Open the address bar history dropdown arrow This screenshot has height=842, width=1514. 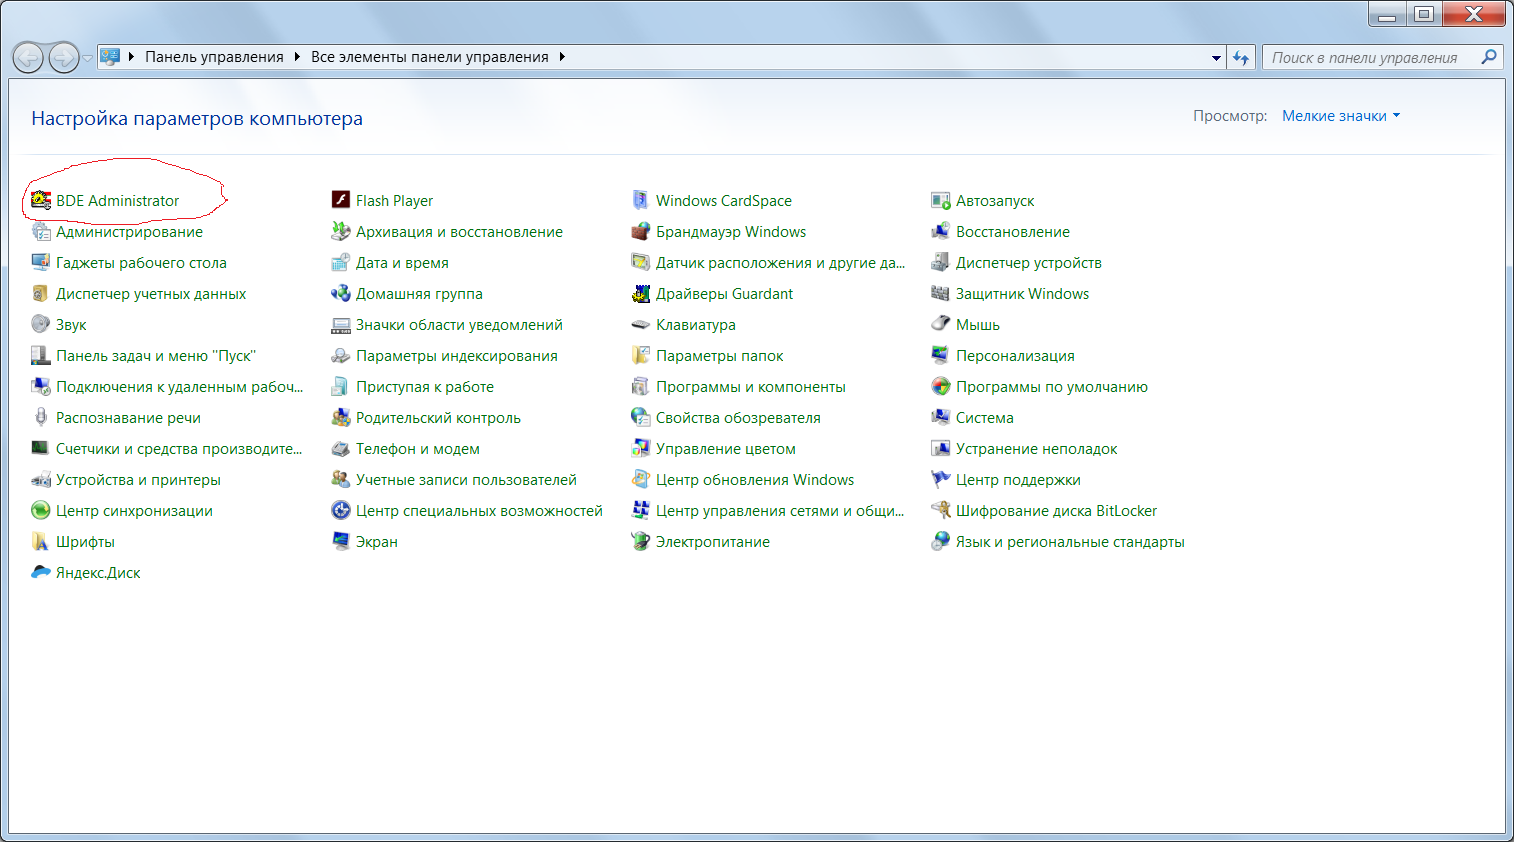(x=1216, y=58)
